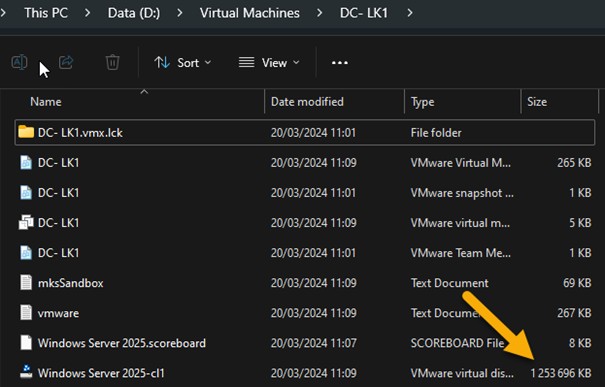Click the 20/03/2024 11:07 date cell

314,343
